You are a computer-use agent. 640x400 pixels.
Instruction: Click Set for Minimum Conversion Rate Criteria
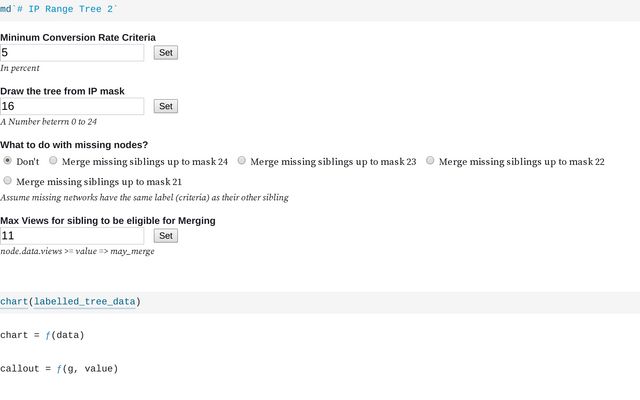(x=166, y=53)
